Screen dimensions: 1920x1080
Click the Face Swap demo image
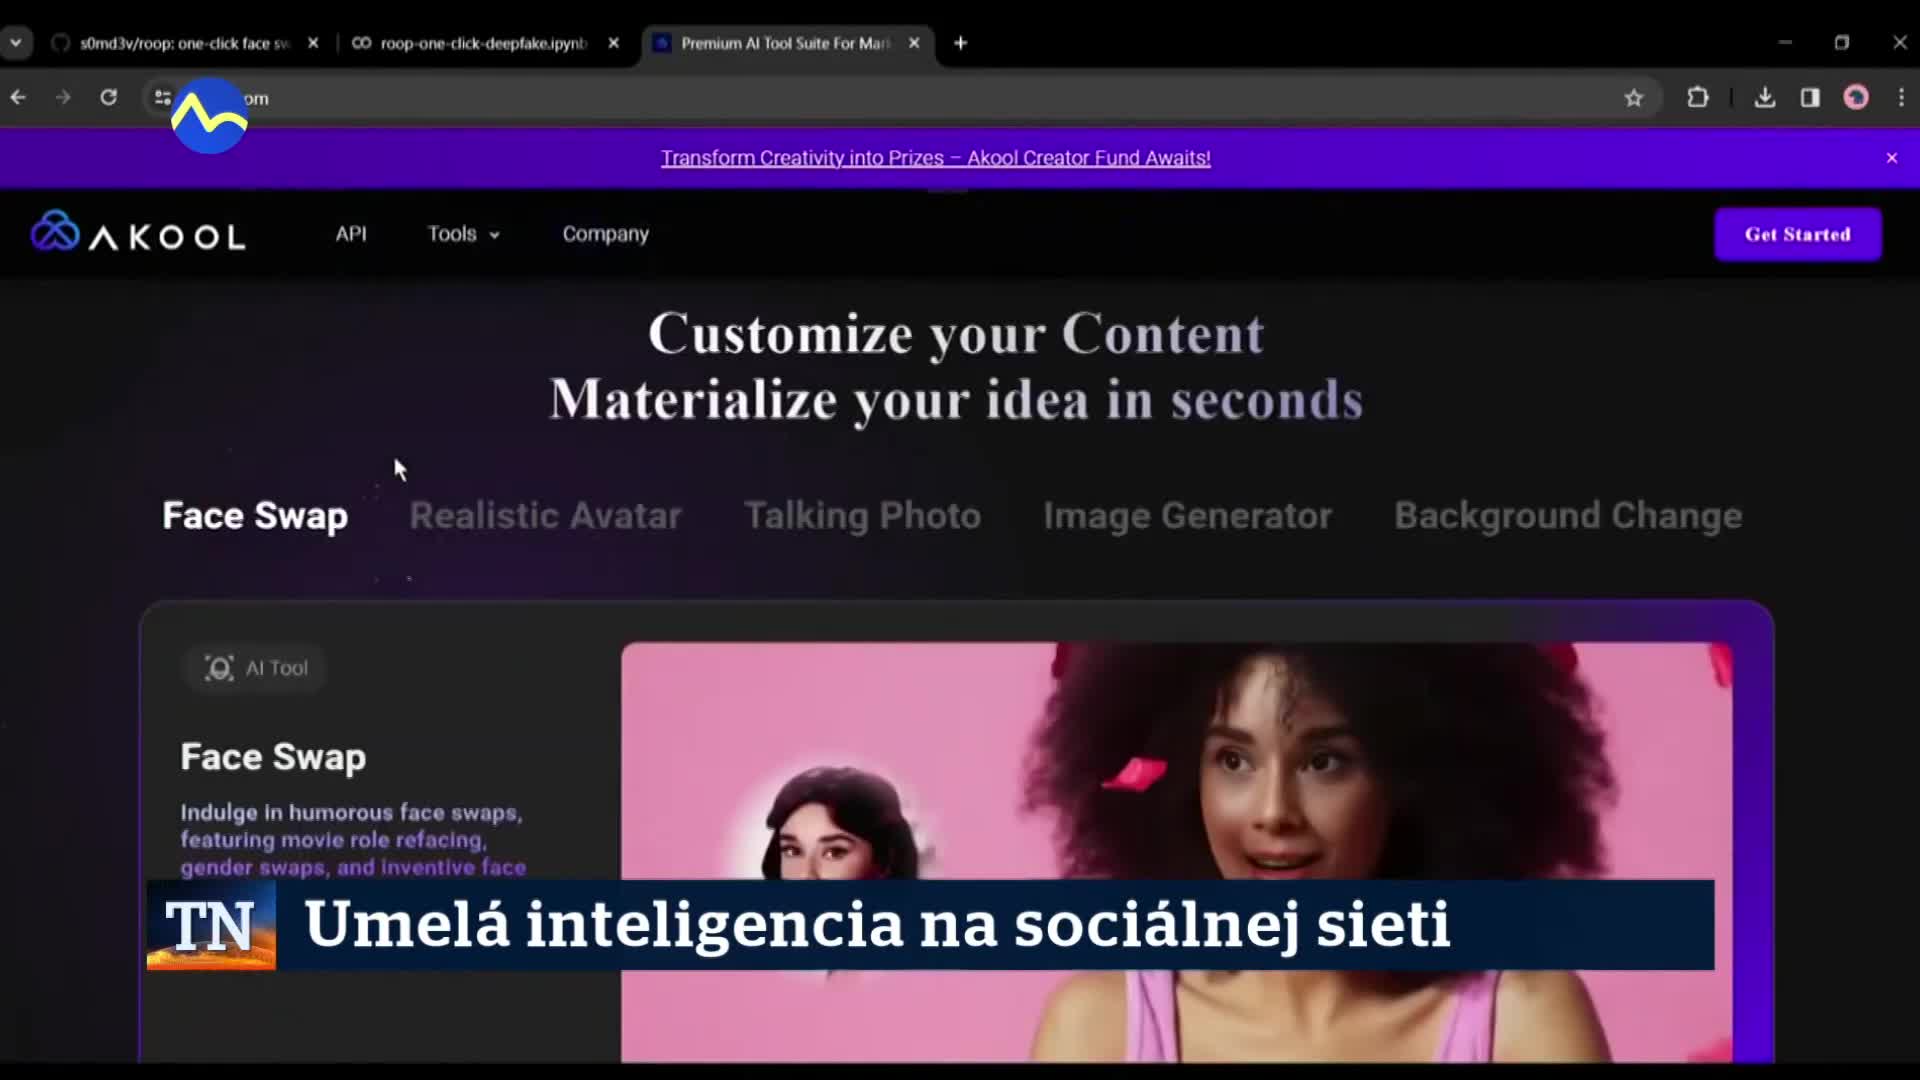1176,852
